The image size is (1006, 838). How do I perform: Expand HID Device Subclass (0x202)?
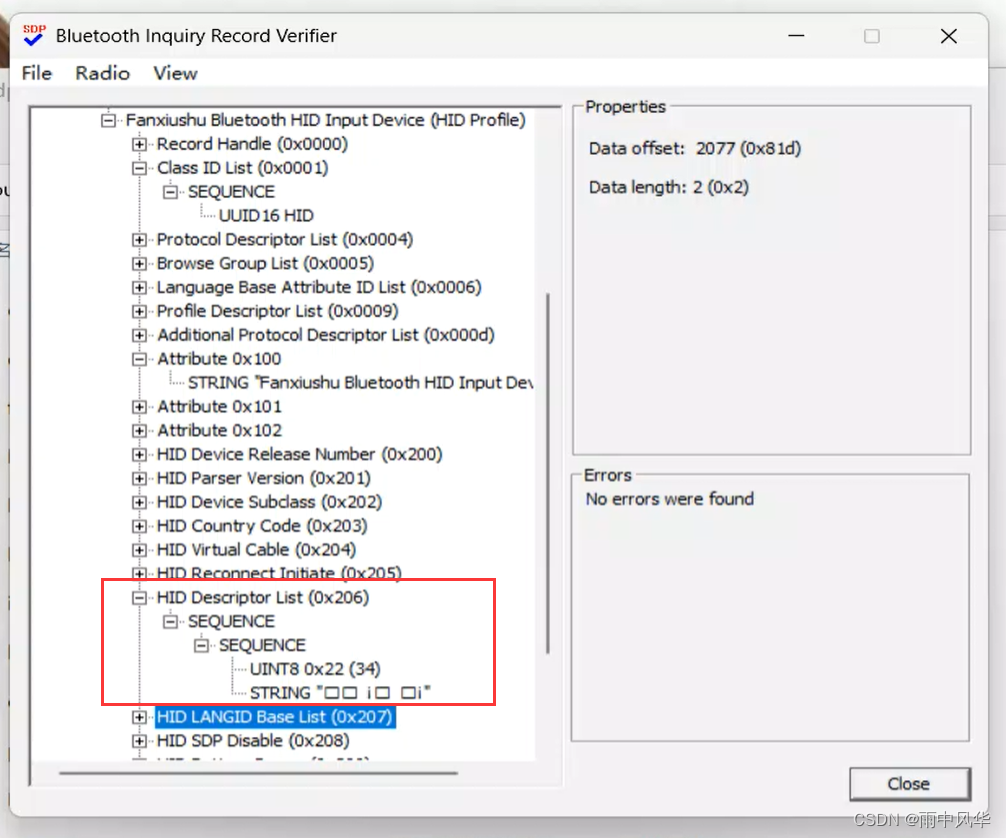[x=139, y=502]
